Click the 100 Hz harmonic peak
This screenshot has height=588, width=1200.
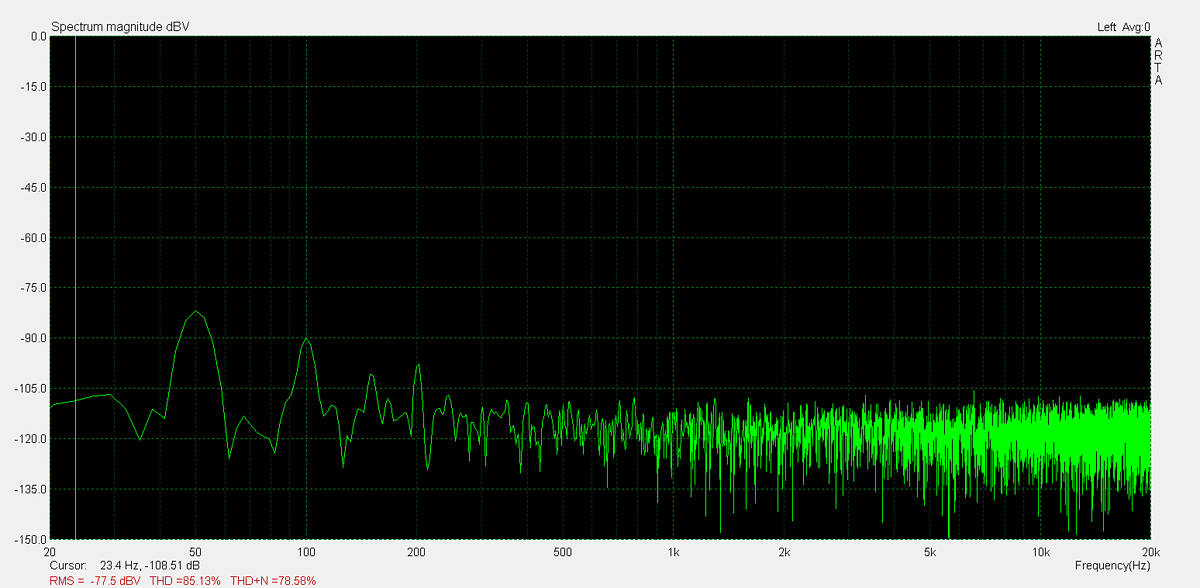307,340
